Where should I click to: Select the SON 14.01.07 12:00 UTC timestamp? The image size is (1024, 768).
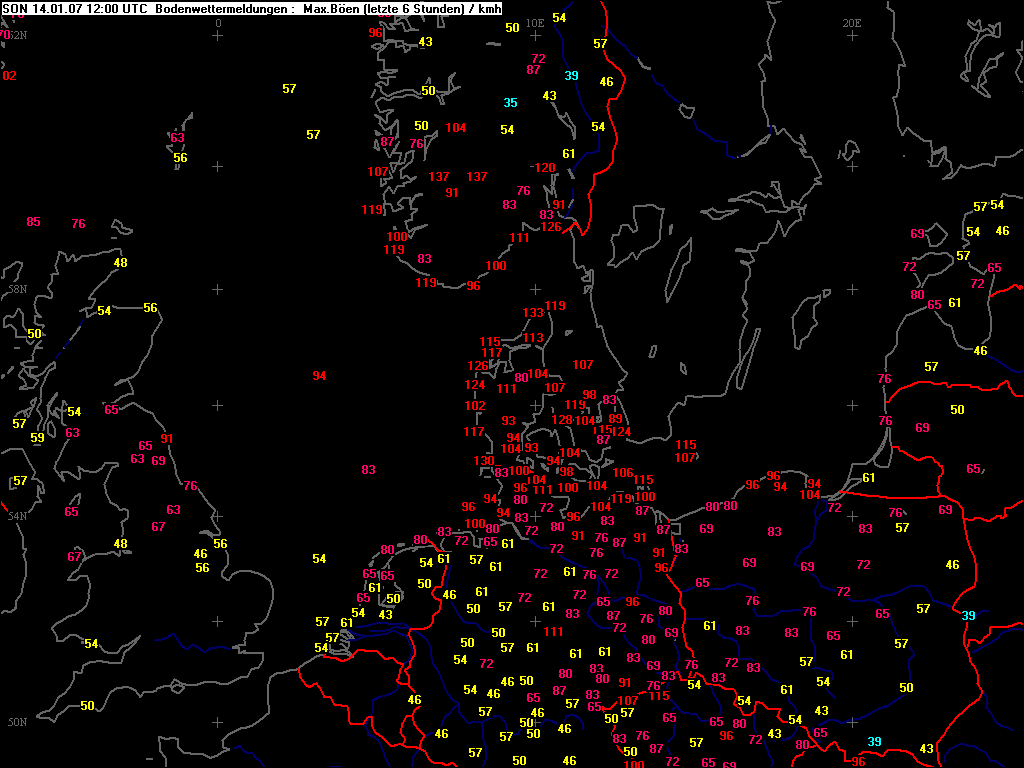click(x=75, y=8)
